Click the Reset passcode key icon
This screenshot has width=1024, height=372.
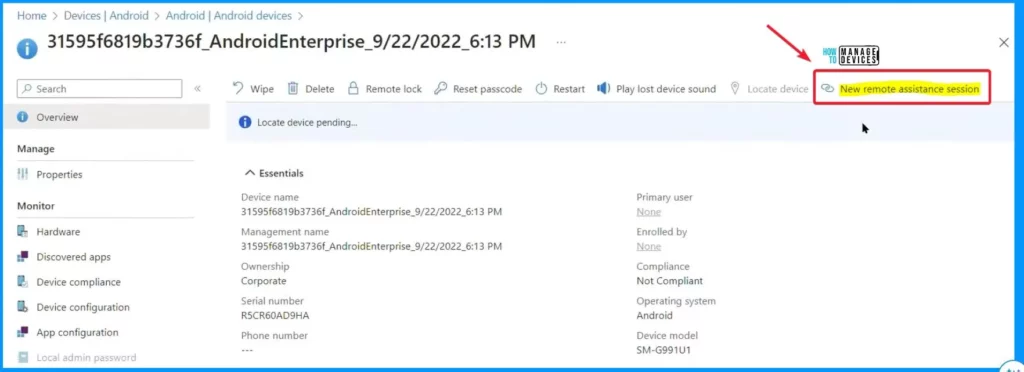click(441, 89)
